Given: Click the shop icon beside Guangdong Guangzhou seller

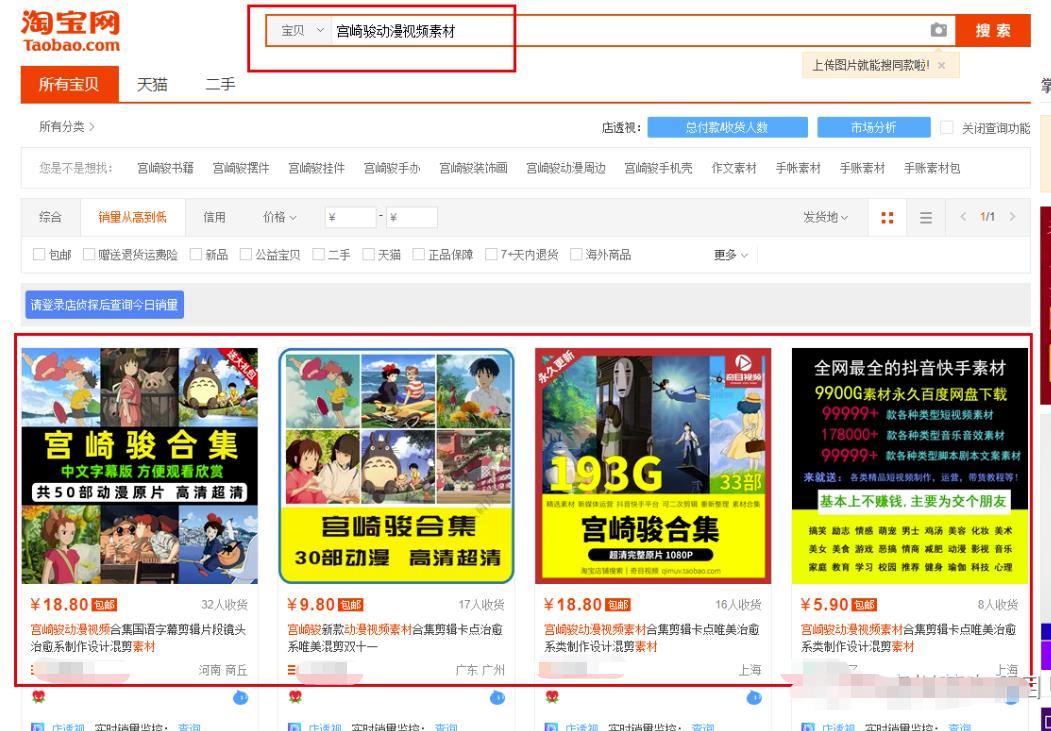Looking at the screenshot, I should [292, 669].
